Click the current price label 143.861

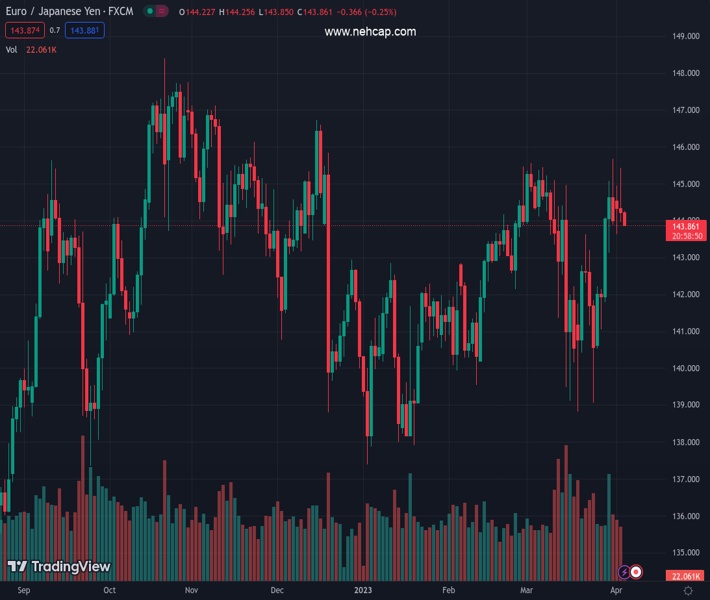point(686,227)
